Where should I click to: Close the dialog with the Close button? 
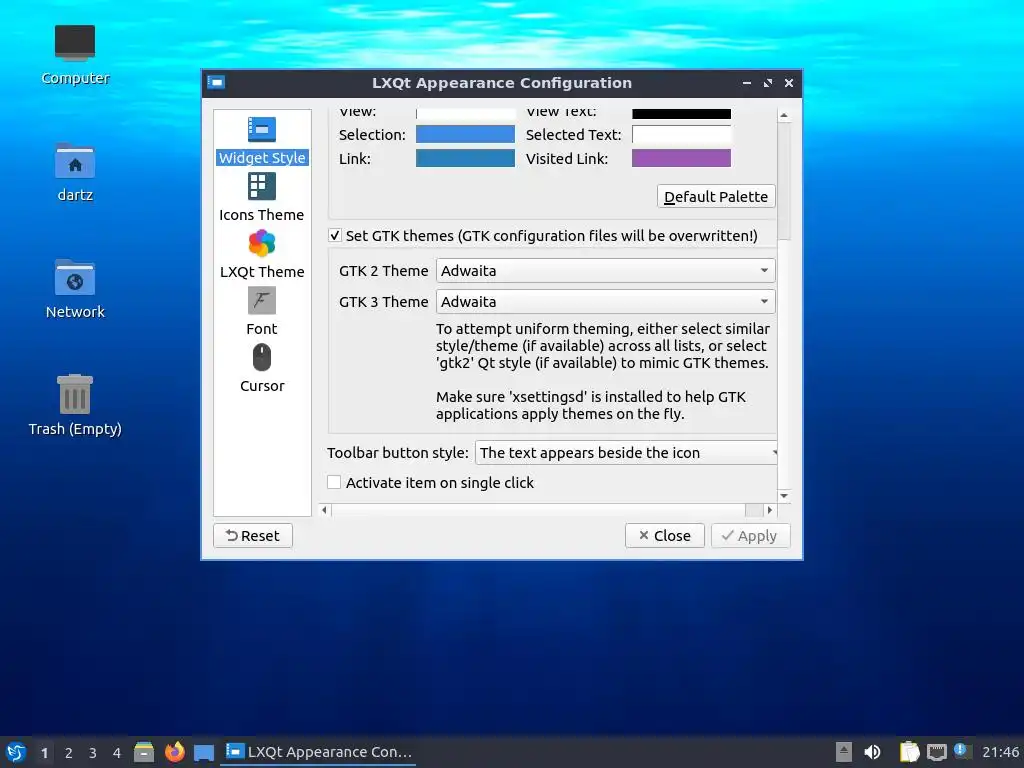pyautogui.click(x=665, y=536)
